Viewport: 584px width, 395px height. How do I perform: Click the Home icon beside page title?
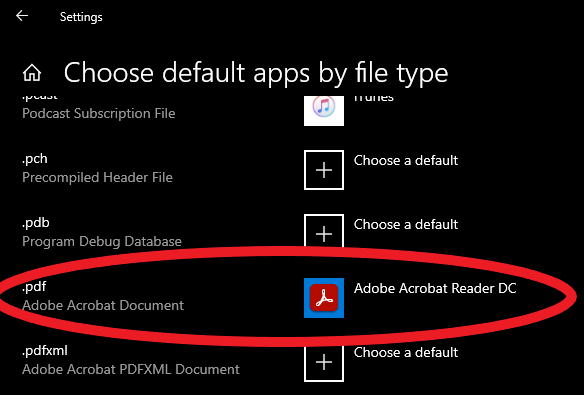click(32, 73)
